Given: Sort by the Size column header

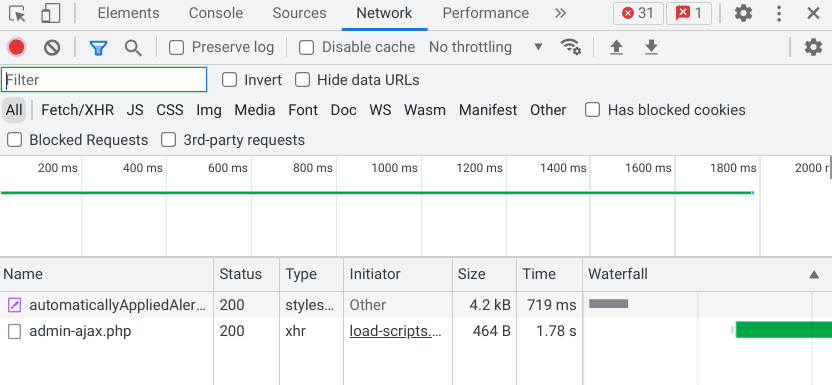Looking at the screenshot, I should point(484,274).
